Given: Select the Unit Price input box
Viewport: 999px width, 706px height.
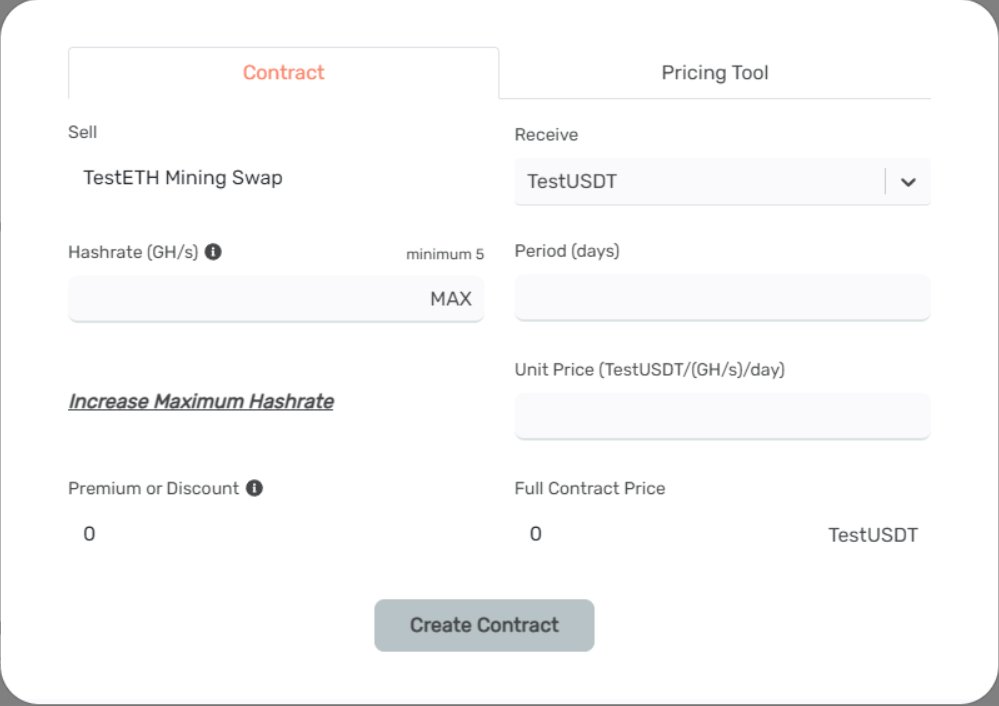Looking at the screenshot, I should click(x=722, y=416).
